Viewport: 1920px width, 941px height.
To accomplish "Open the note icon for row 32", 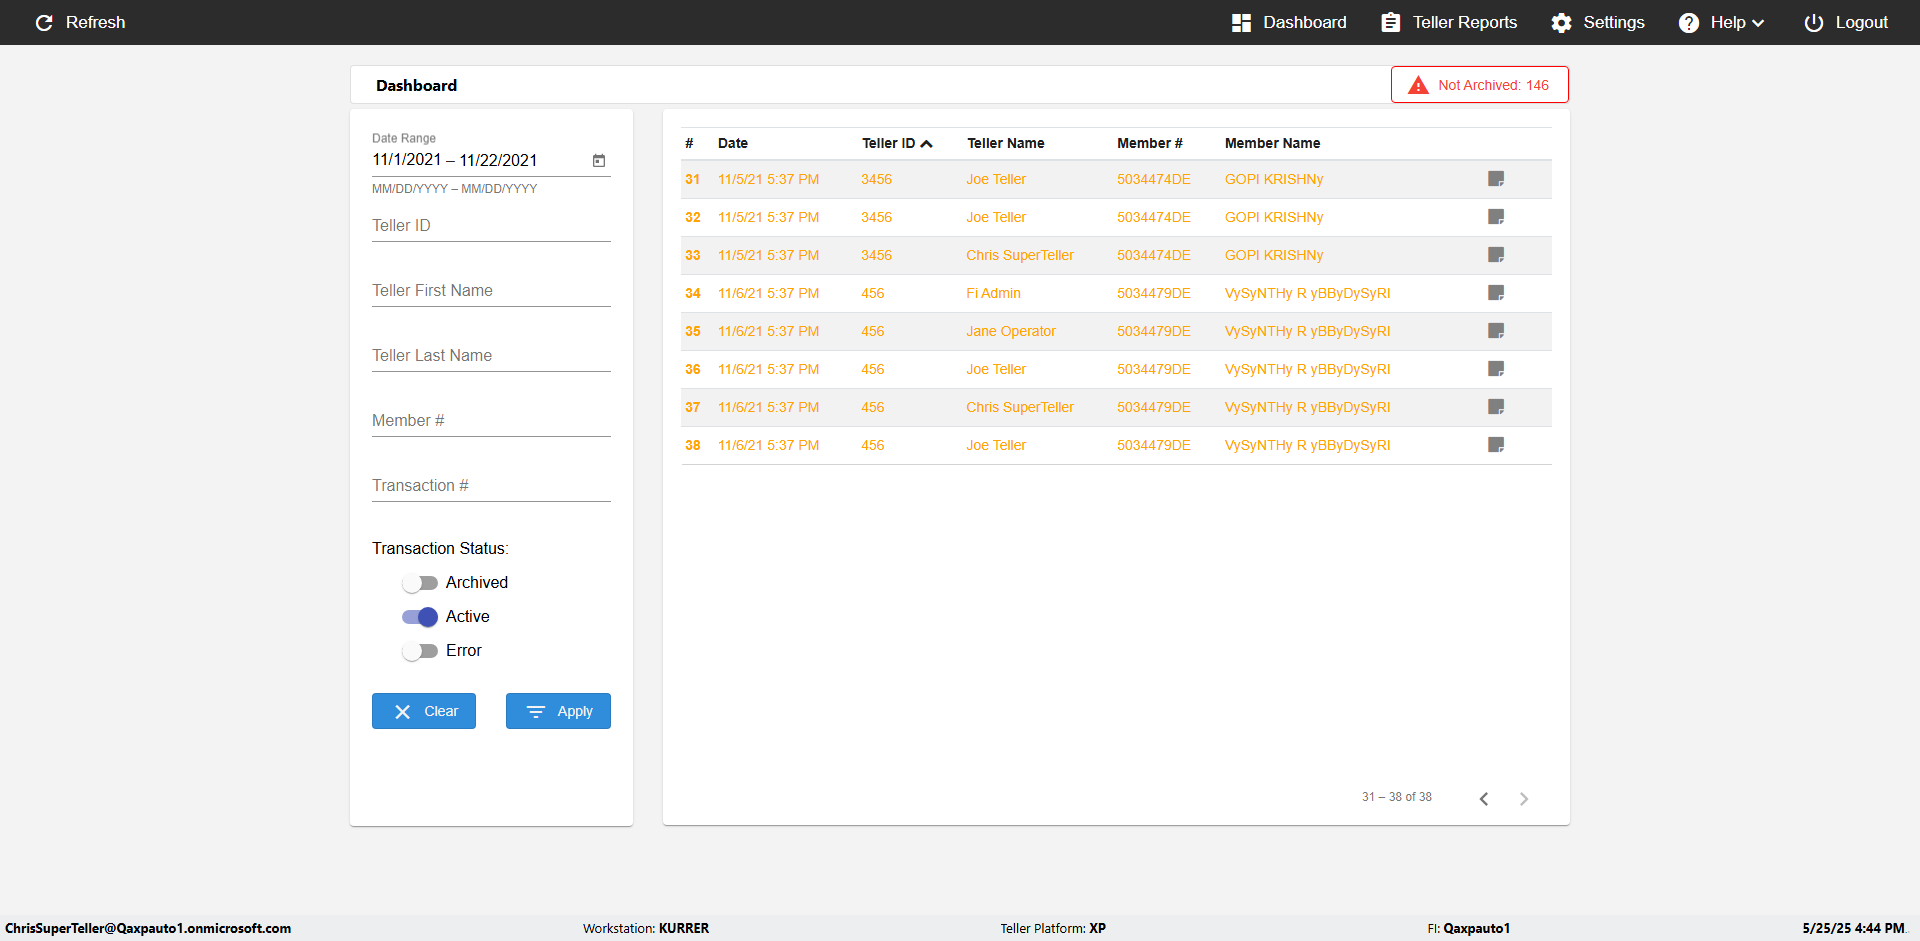I will click(1496, 217).
